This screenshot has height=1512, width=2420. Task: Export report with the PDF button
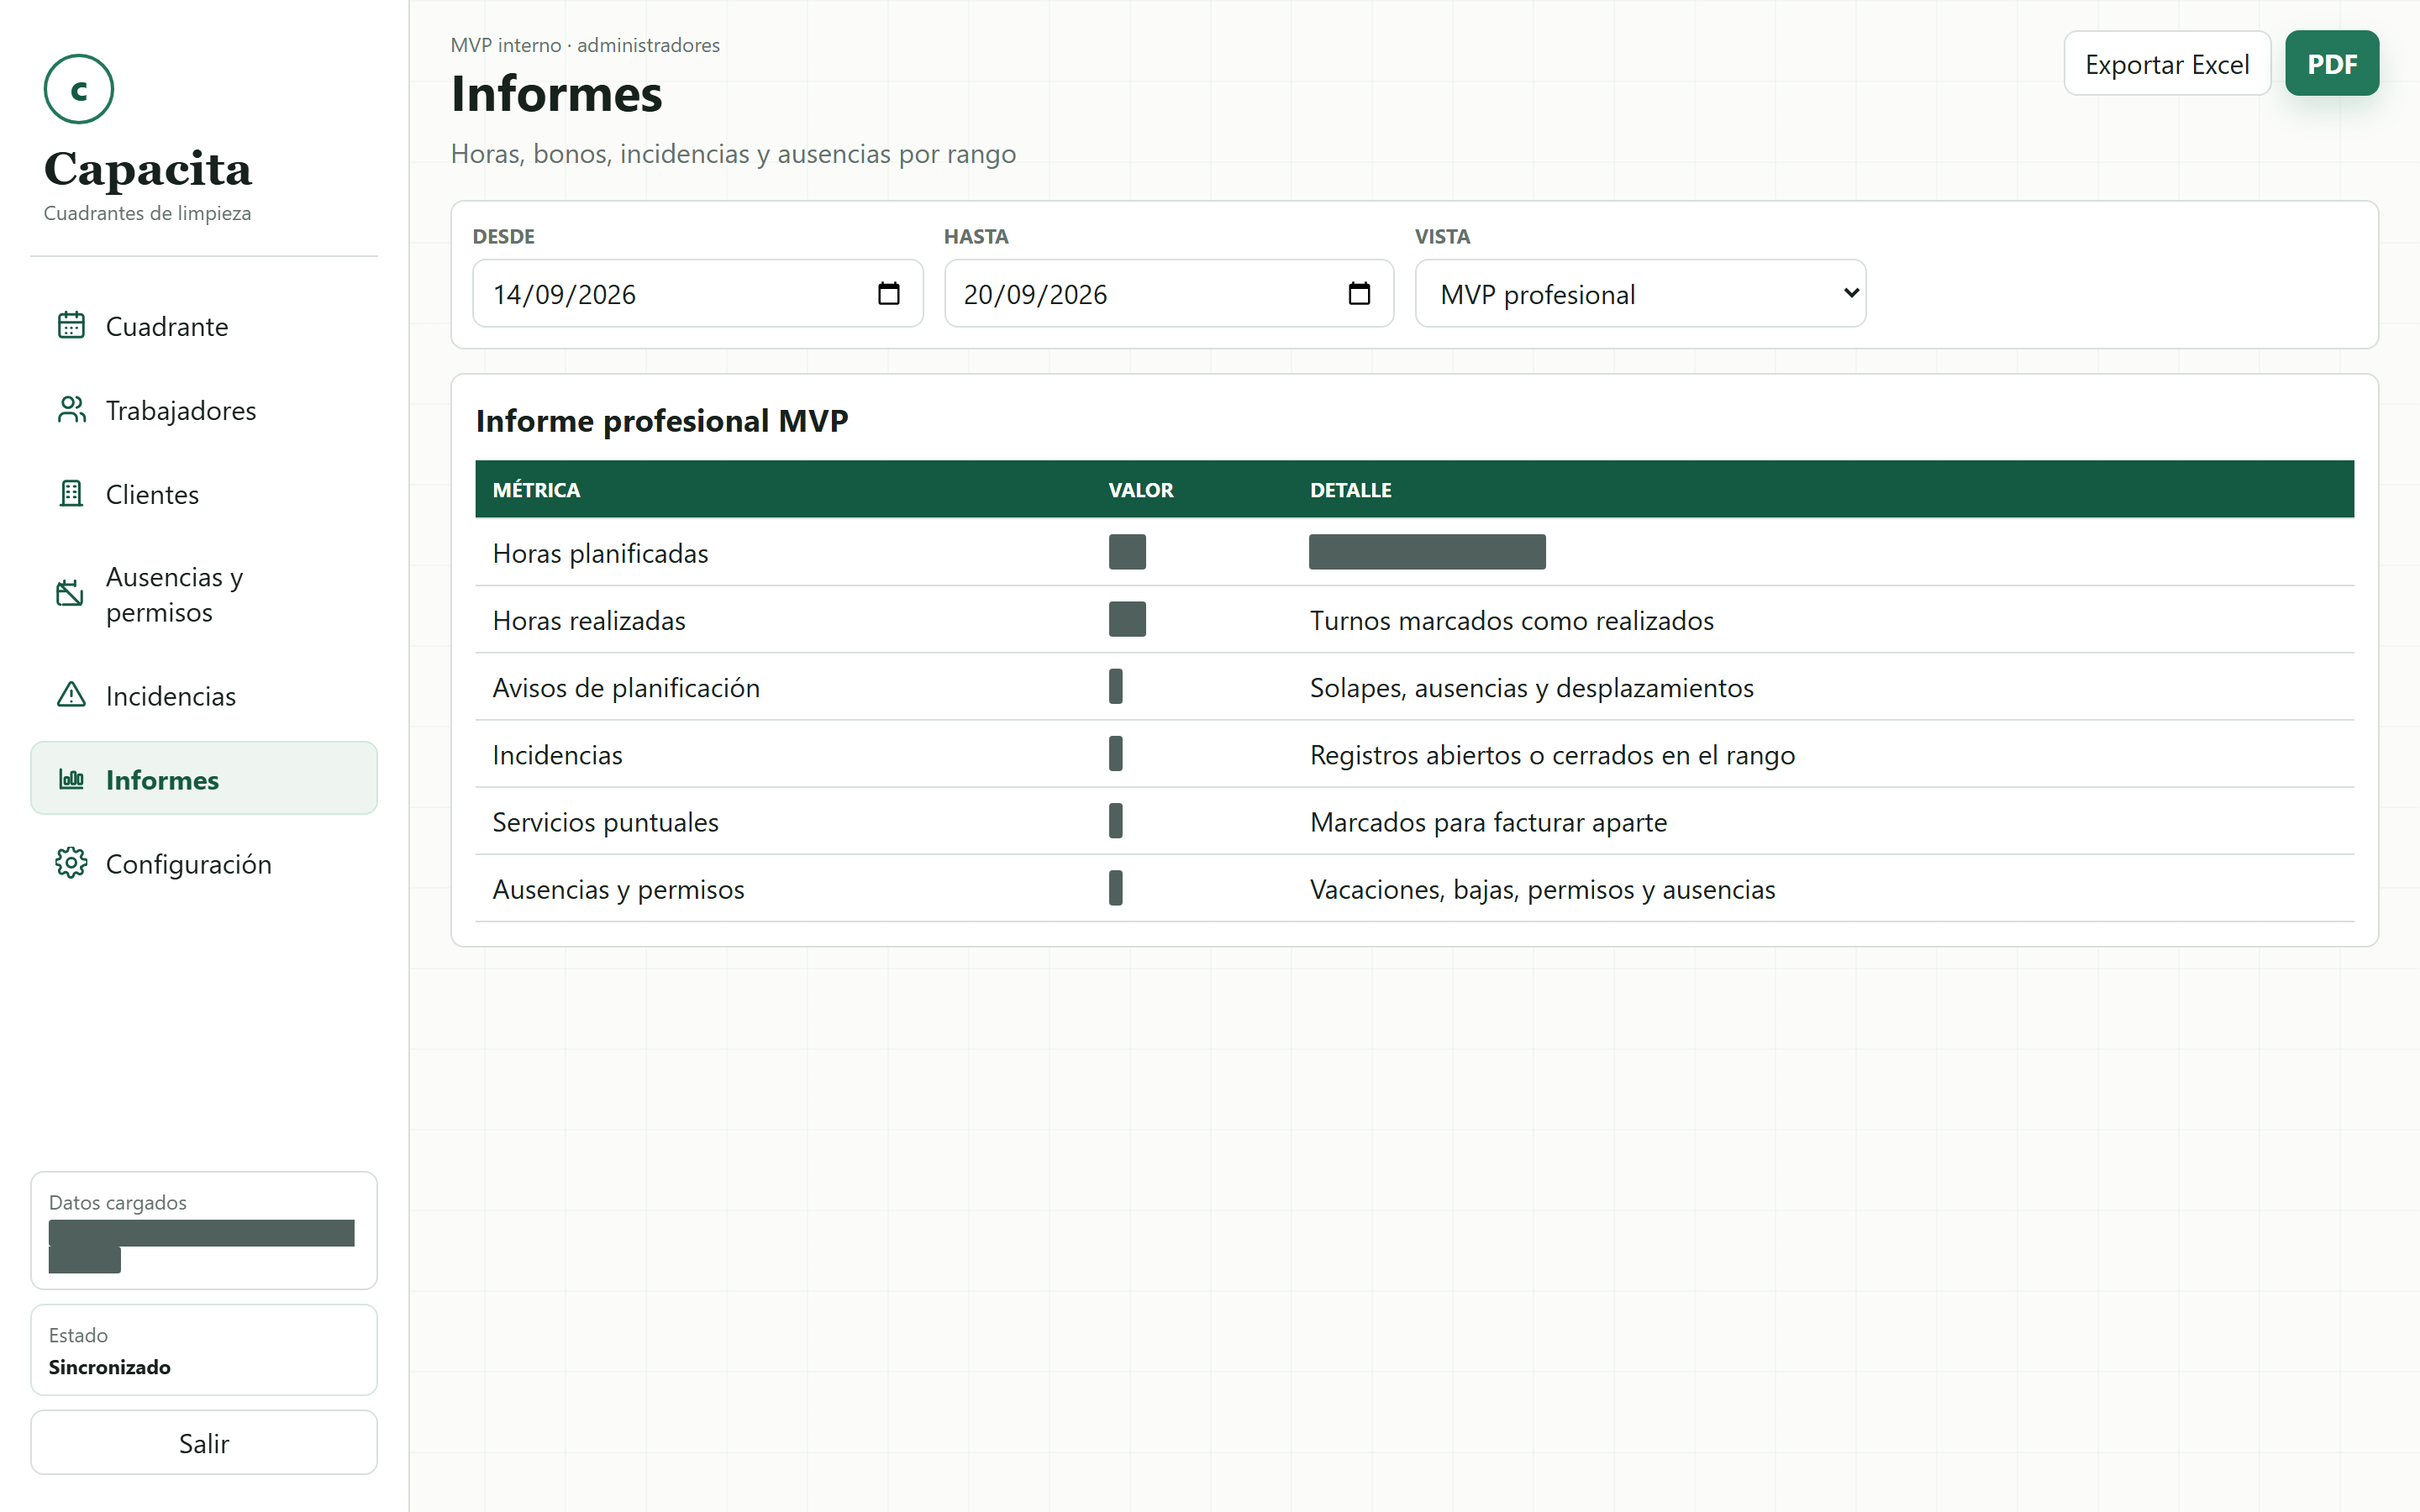click(x=2332, y=64)
